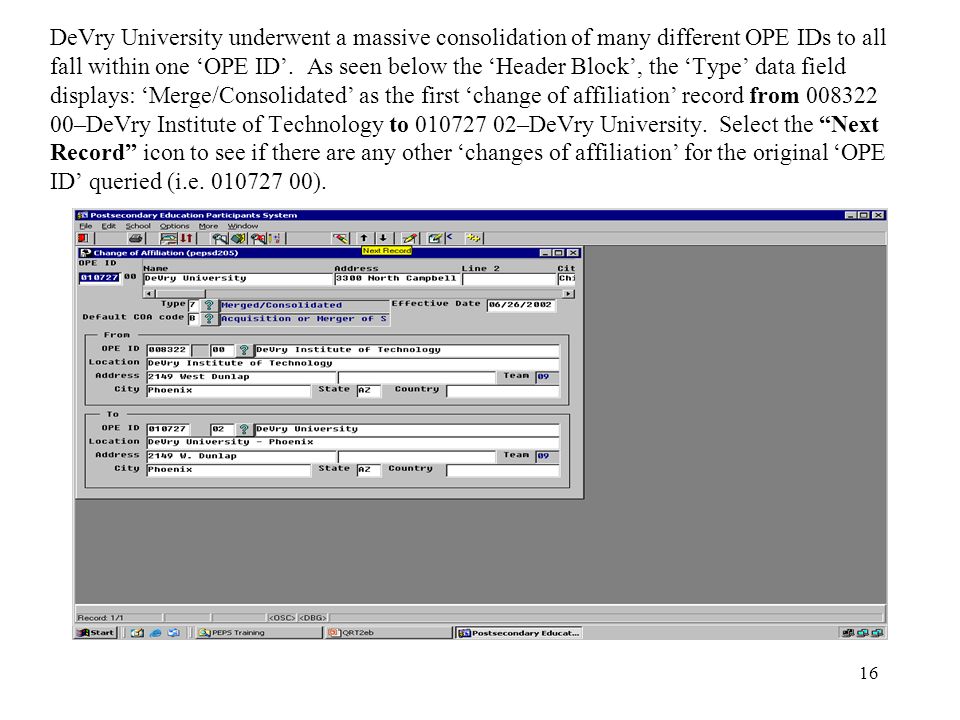Open the Default COA code lookup button
Viewport: 960px width, 720px height.
209,318
